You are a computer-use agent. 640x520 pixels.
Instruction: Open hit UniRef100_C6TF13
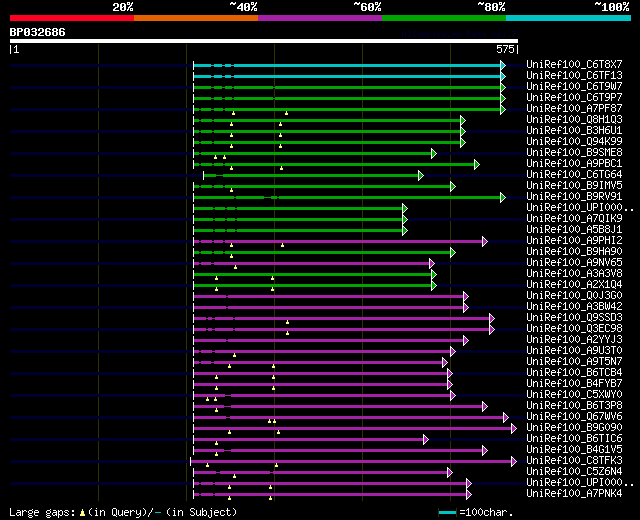point(574,76)
